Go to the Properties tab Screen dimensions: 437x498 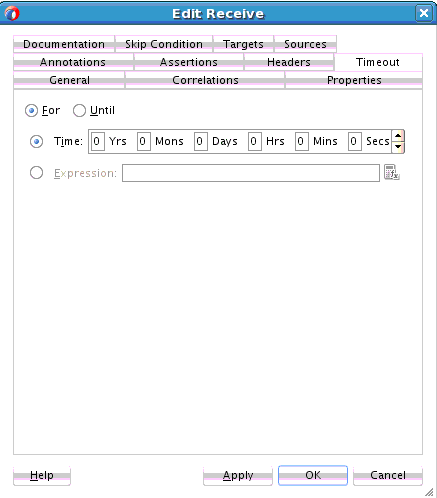[x=354, y=80]
